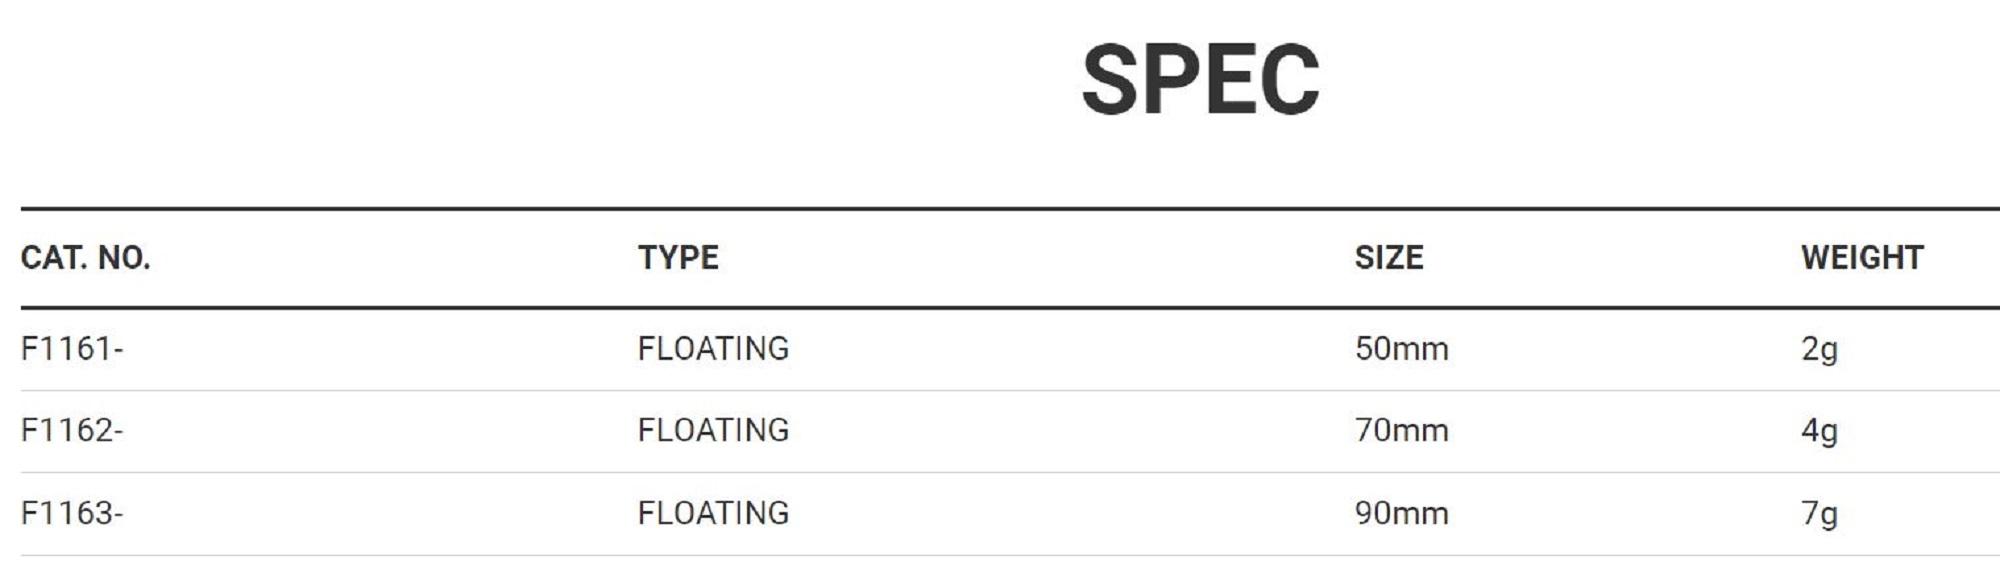2000x569 pixels.
Task: Click FLOATING type in F1162 row
Action: [713, 430]
